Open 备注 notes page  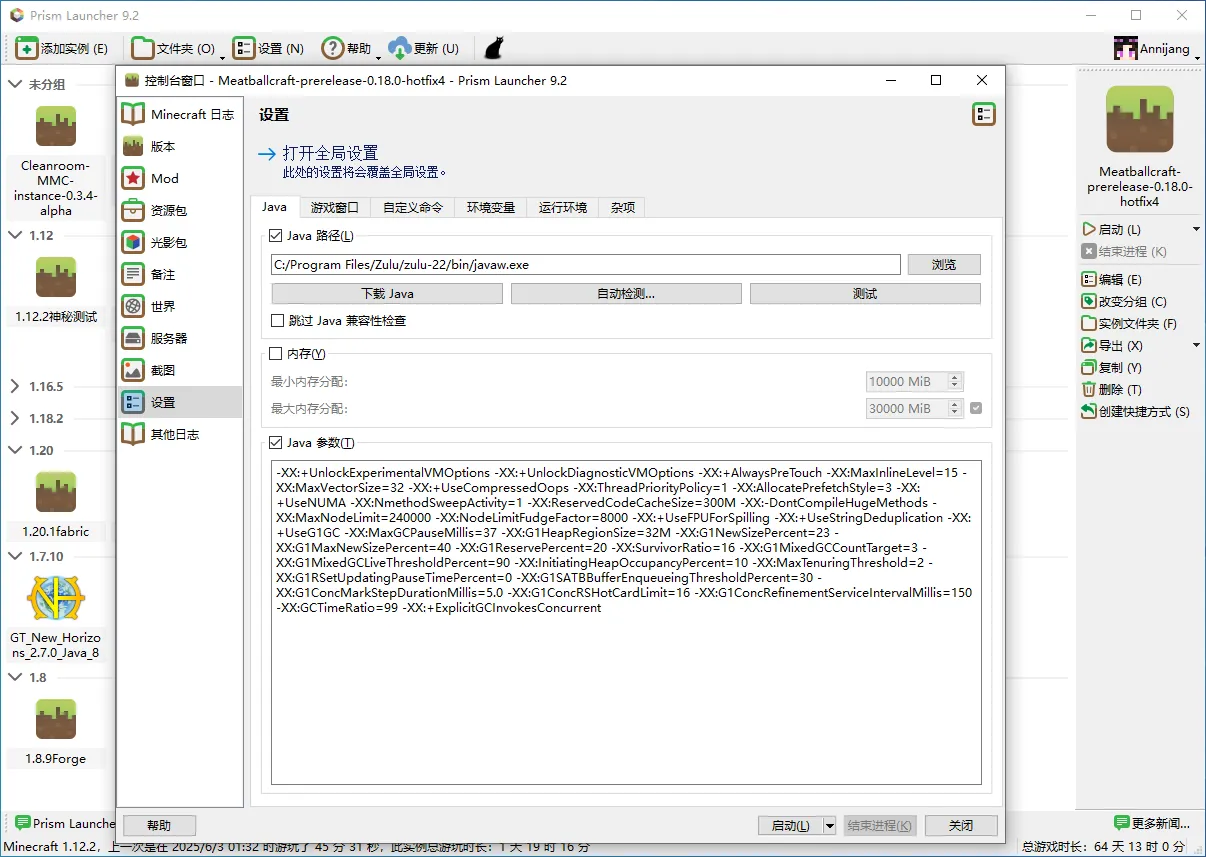(x=180, y=274)
